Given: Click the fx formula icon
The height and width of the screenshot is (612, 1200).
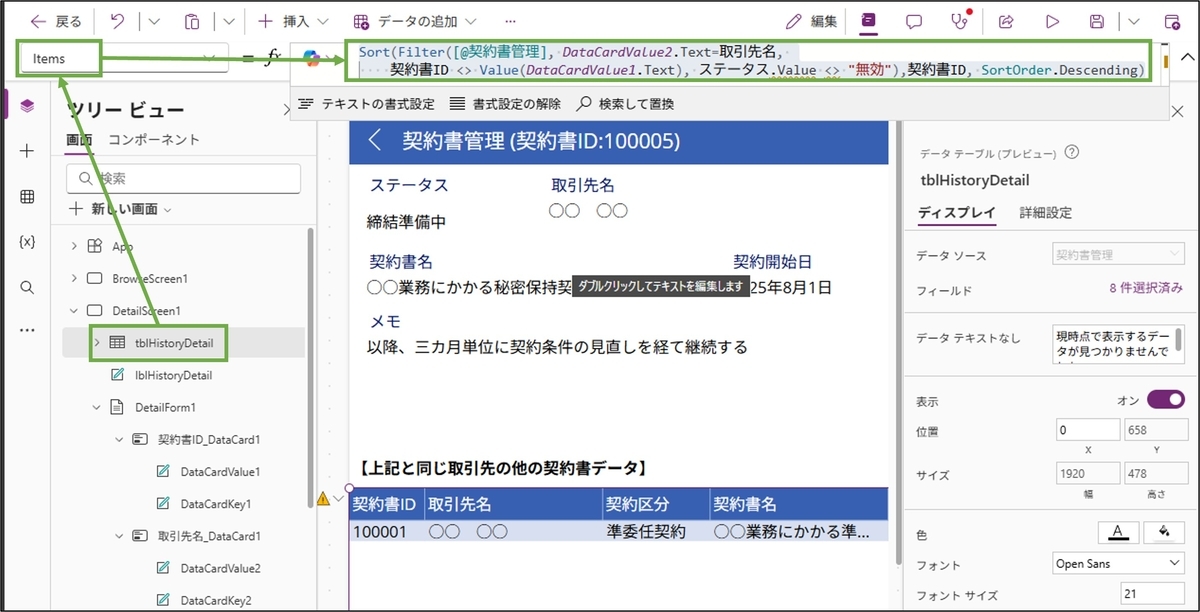Looking at the screenshot, I should point(272,59).
